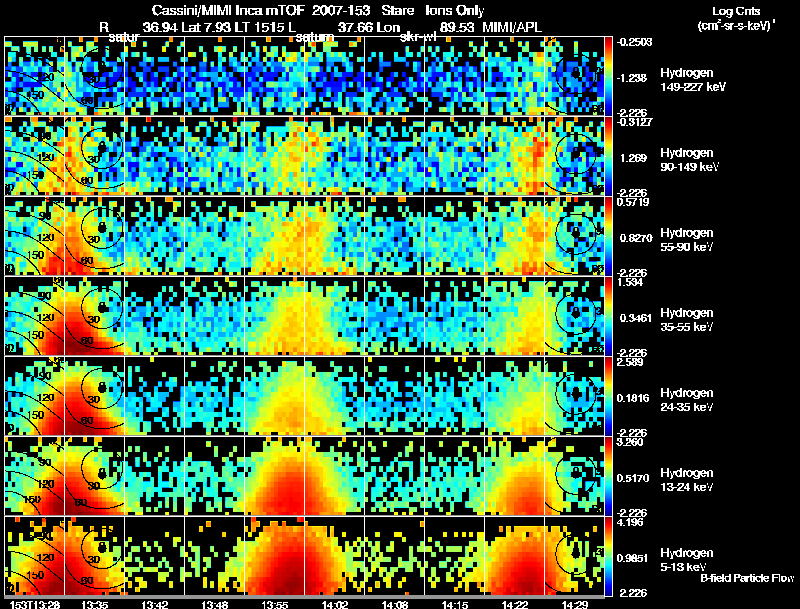This screenshot has height=609, width=800.
Task: Click the '4.196' colorbar value
Action: click(630, 522)
